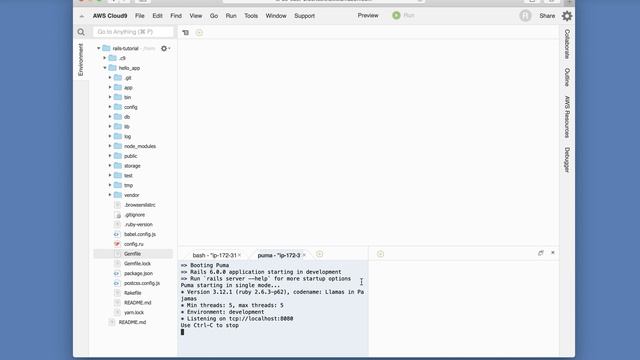Image resolution: width=640 pixels, height=360 pixels.
Task: Select the .browserslistrc file
Action: (x=140, y=205)
